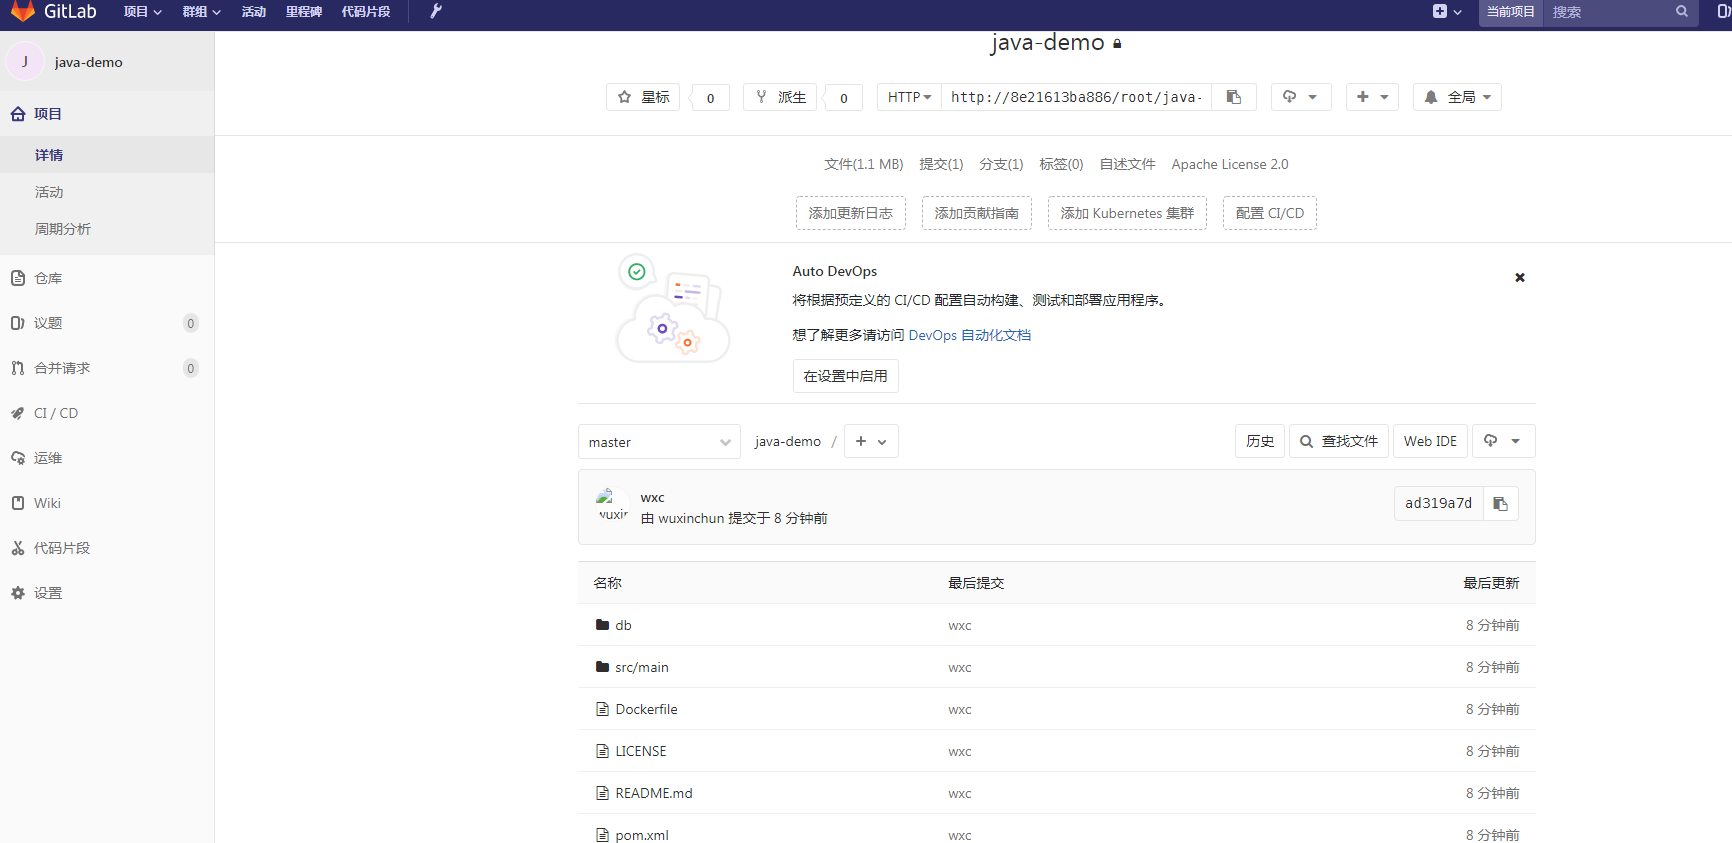The width and height of the screenshot is (1732, 843).
Task: Star the project with the 星标 button
Action: (643, 97)
